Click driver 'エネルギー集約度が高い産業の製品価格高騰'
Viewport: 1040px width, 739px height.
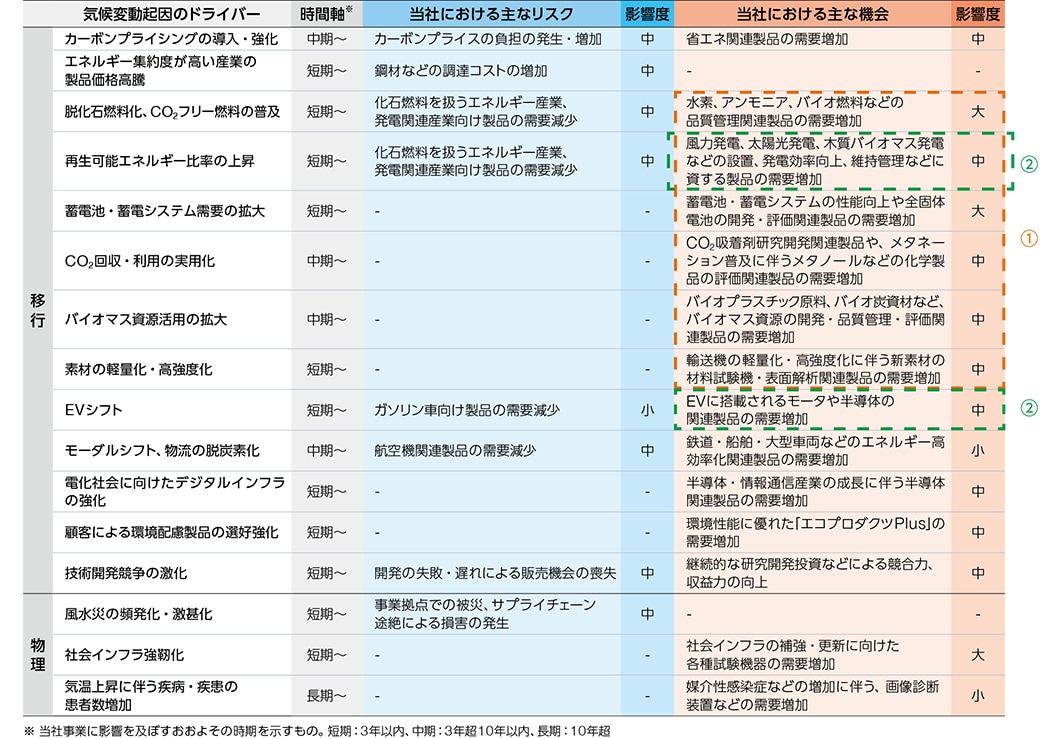click(161, 70)
